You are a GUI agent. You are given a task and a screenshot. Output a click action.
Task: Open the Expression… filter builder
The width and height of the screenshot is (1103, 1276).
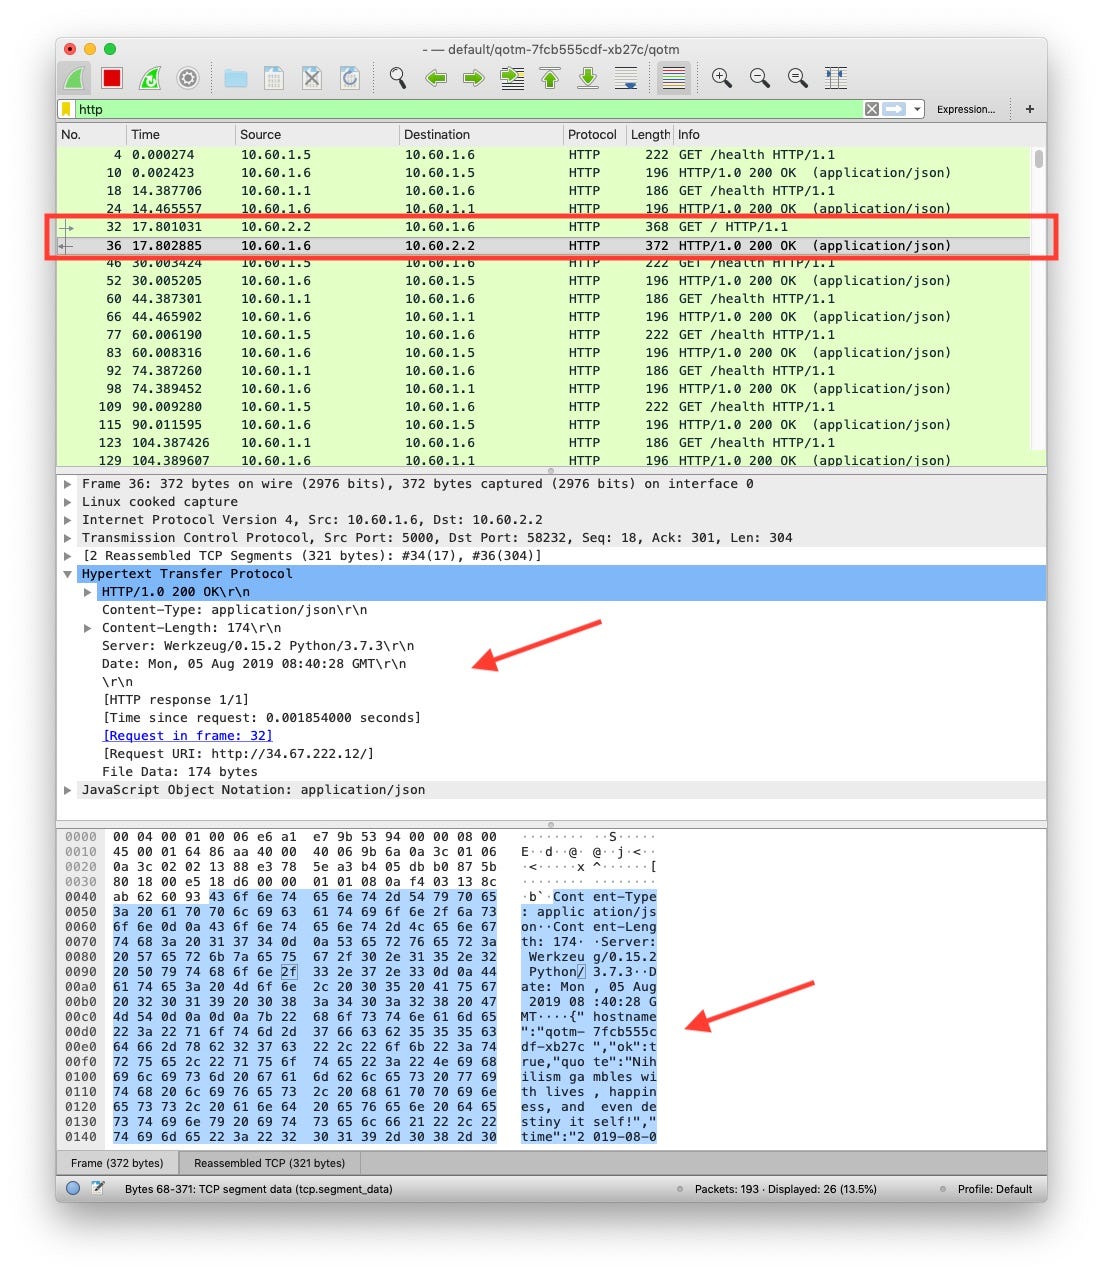(x=965, y=109)
